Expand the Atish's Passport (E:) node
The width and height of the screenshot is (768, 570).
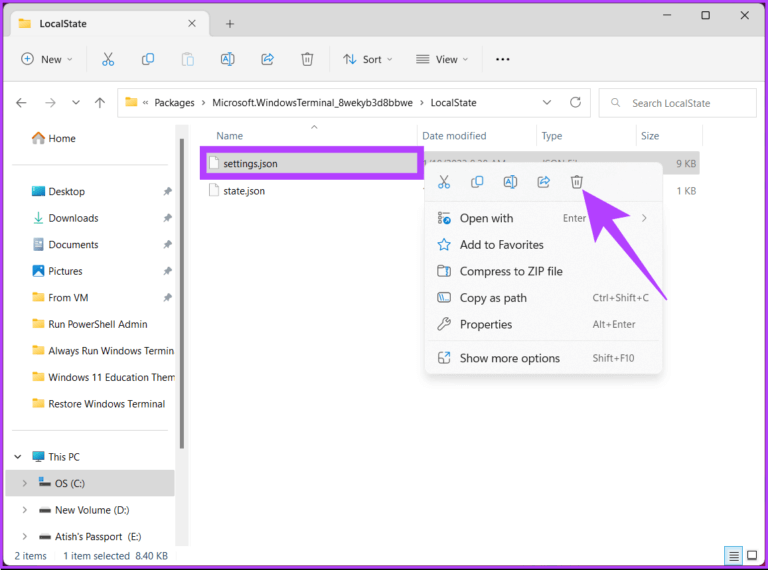24,537
